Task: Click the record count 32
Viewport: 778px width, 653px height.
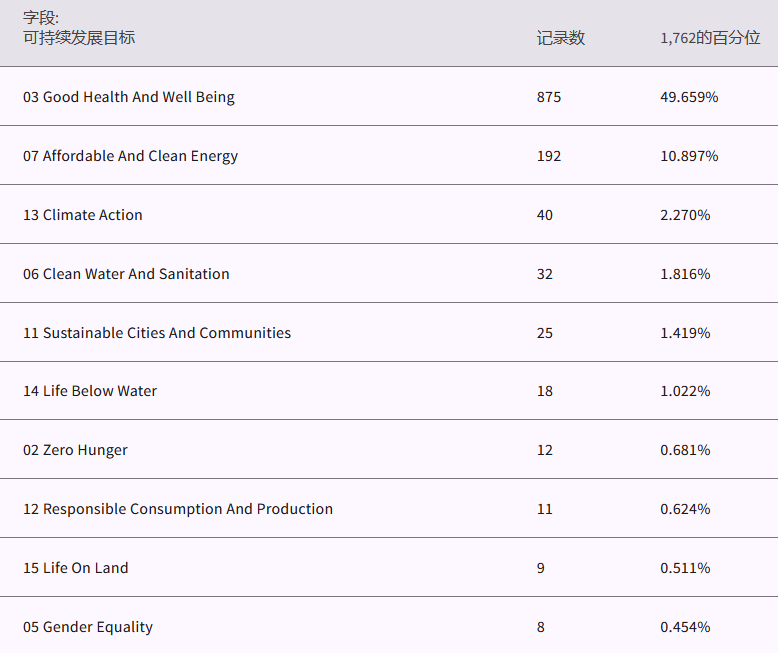Action: tap(544, 274)
